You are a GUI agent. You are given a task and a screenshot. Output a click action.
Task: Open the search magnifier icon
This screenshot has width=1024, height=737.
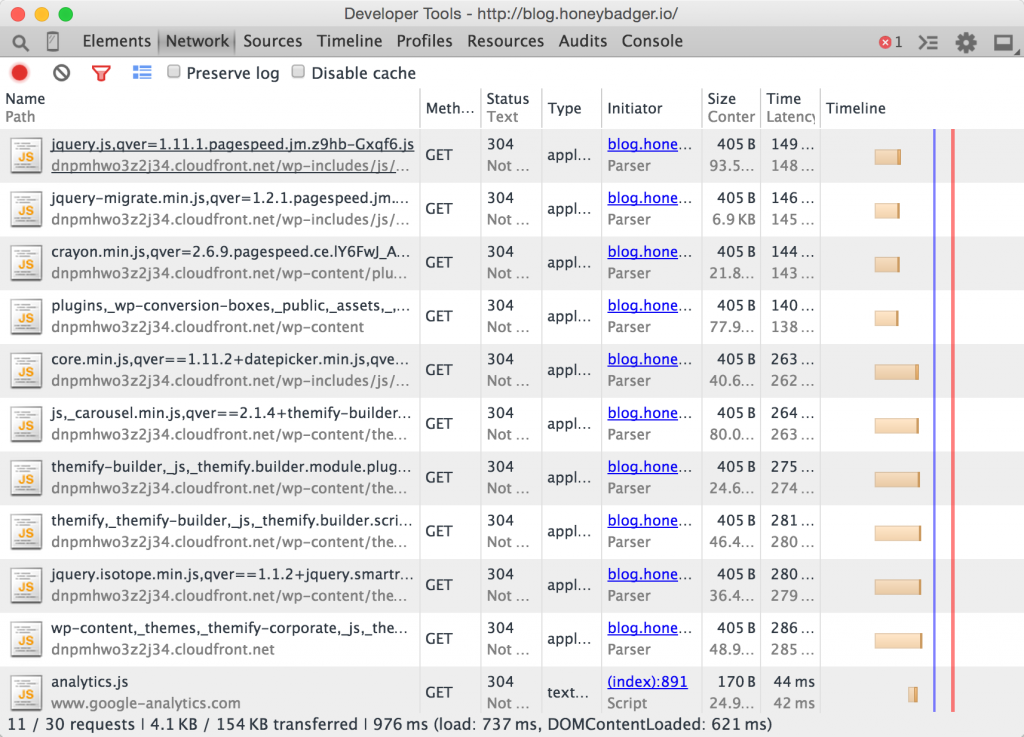[20, 42]
